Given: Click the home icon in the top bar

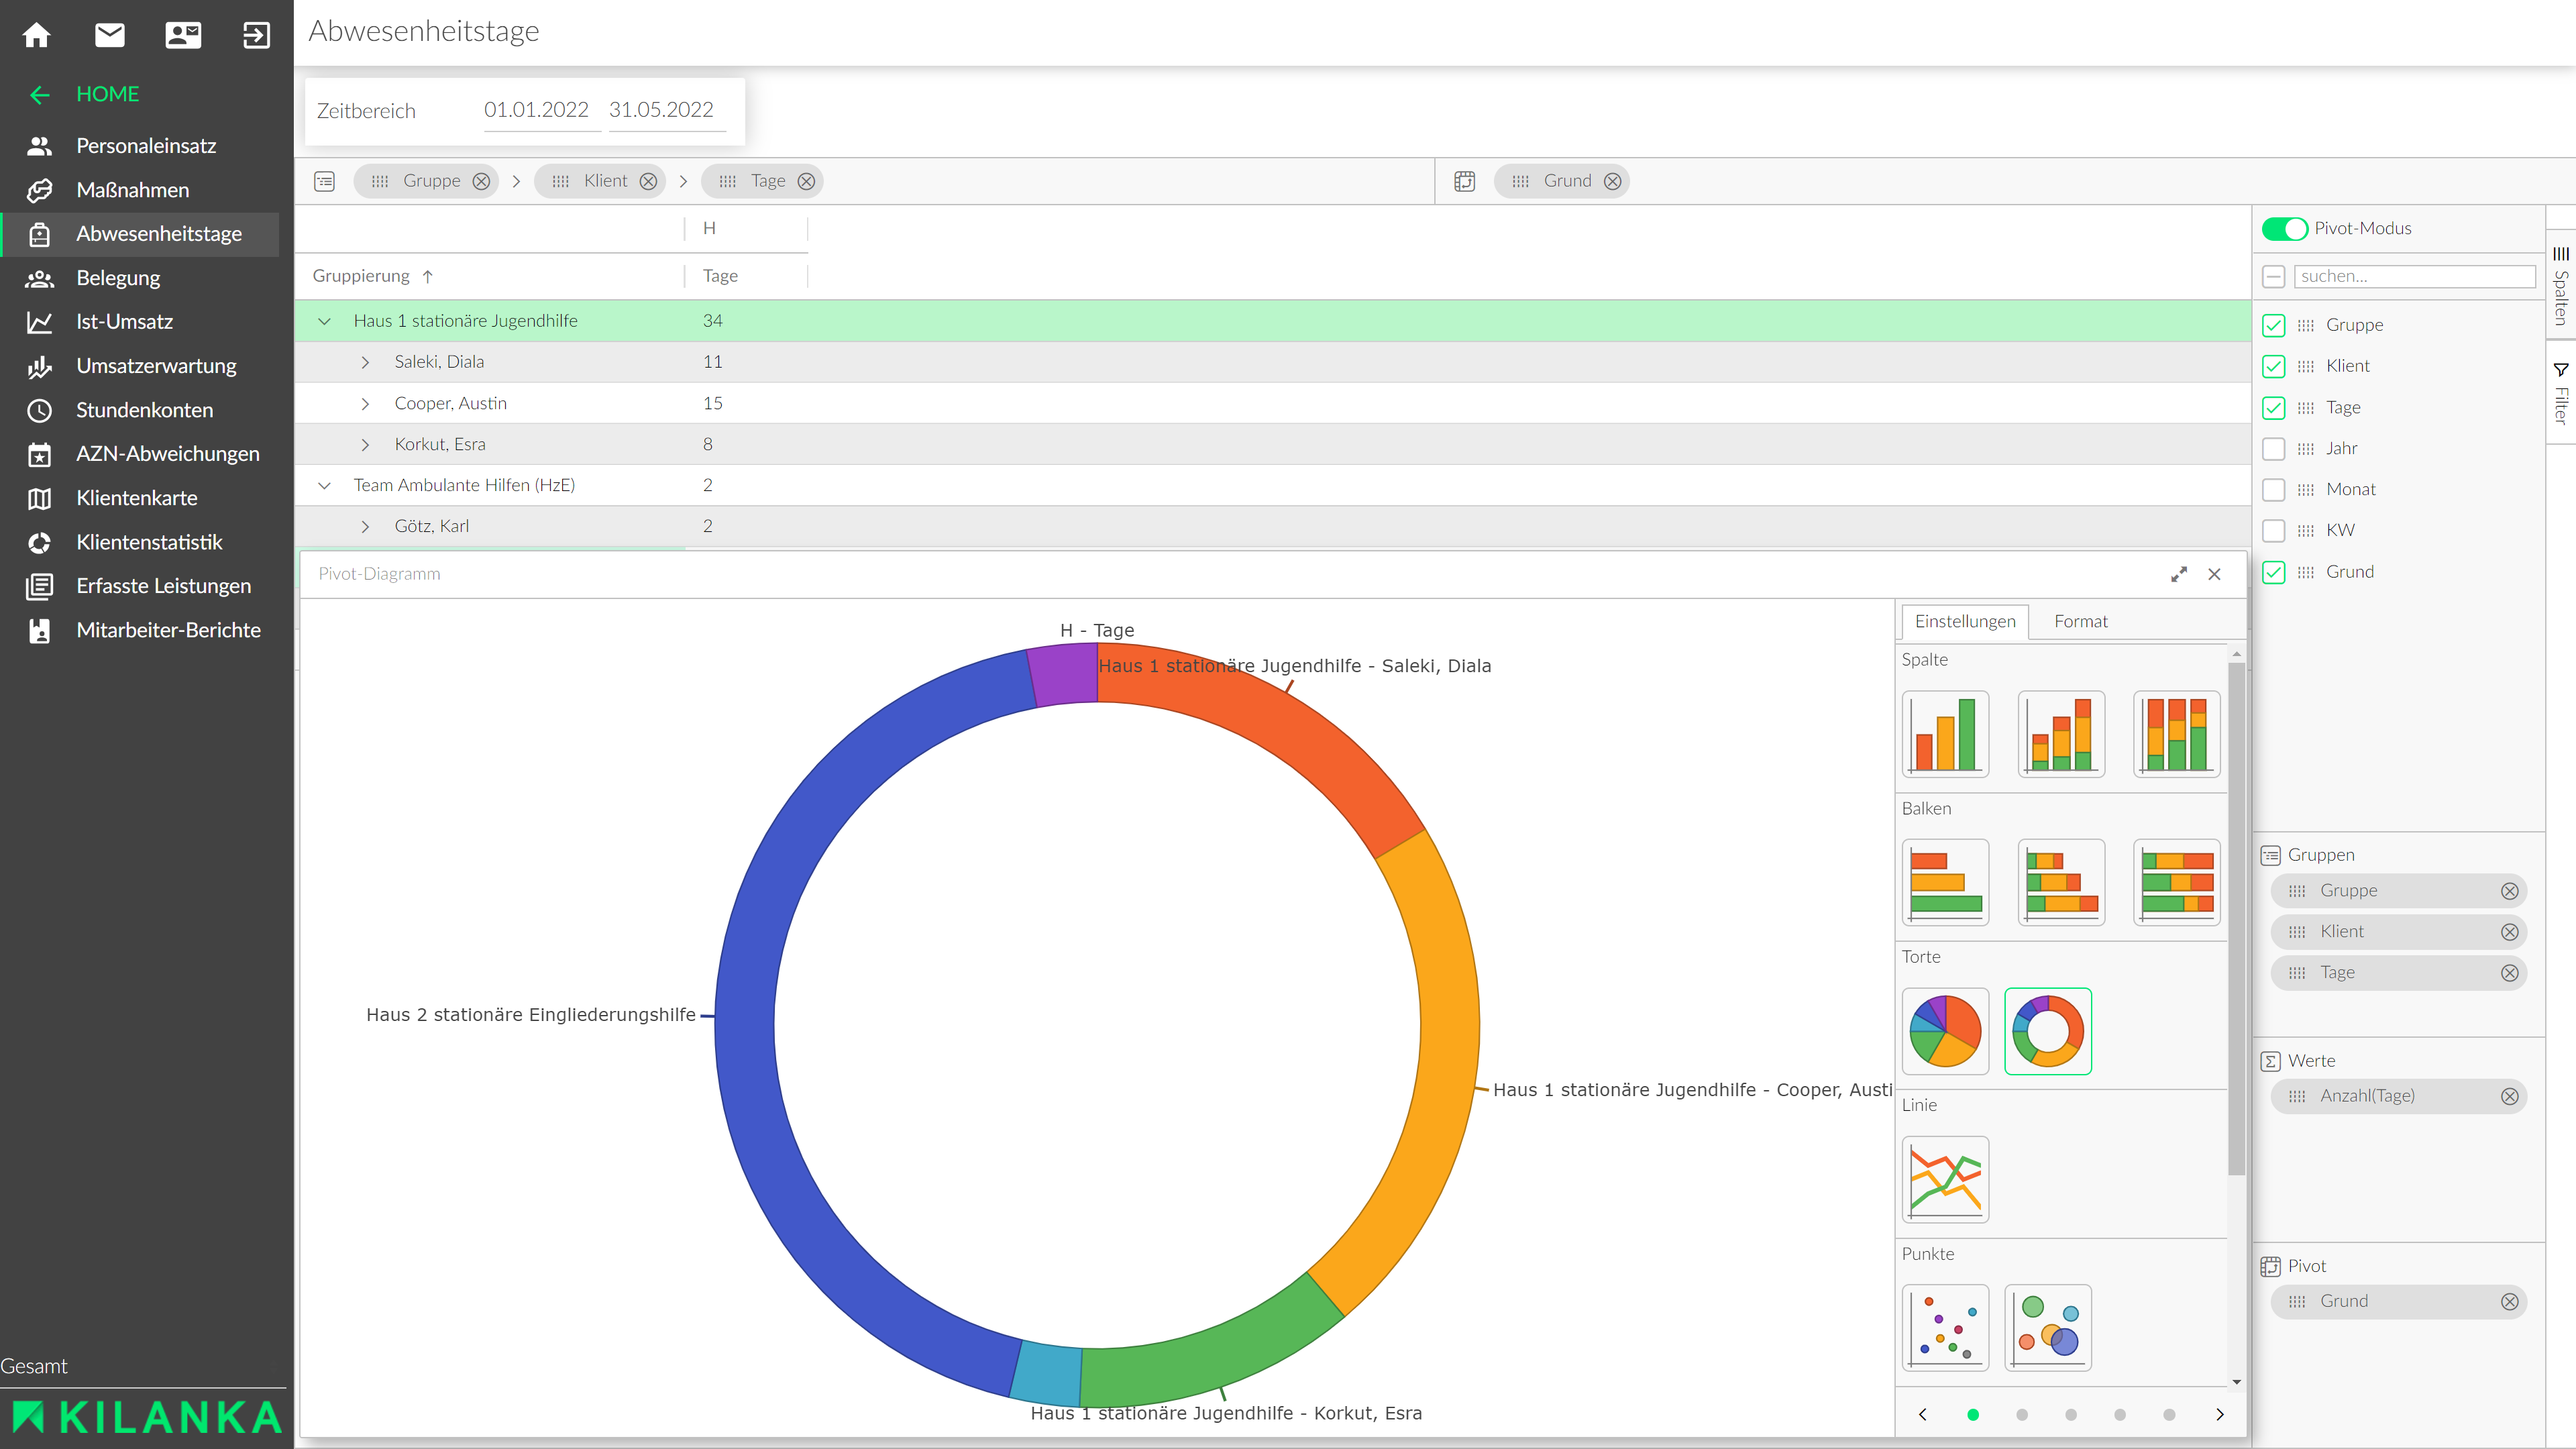Looking at the screenshot, I should [x=37, y=35].
